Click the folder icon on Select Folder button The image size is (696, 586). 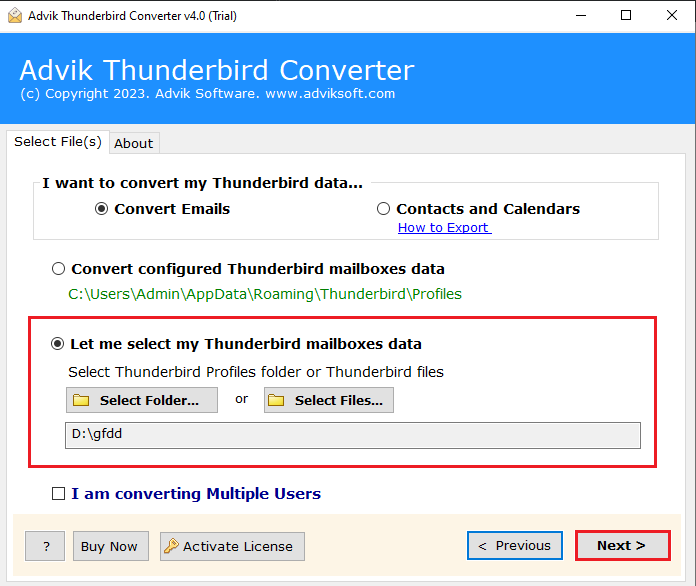coord(81,400)
